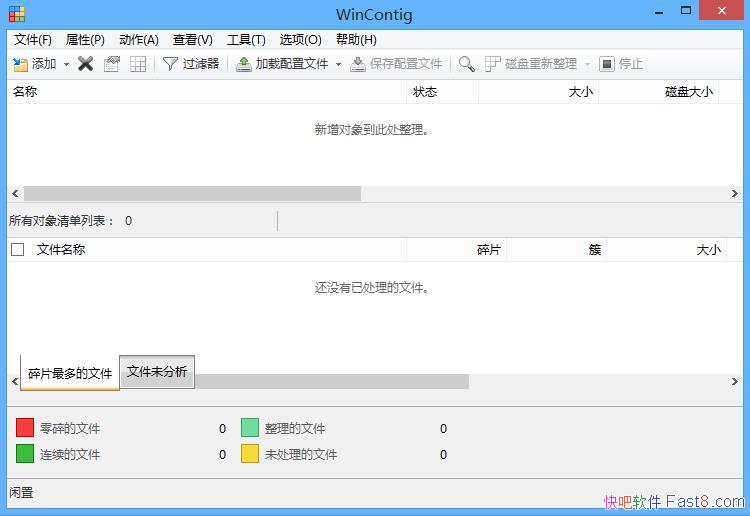The width and height of the screenshot is (750, 516).
Task: Click the dark green 连续的文件 color swatch
Action: coord(25,454)
